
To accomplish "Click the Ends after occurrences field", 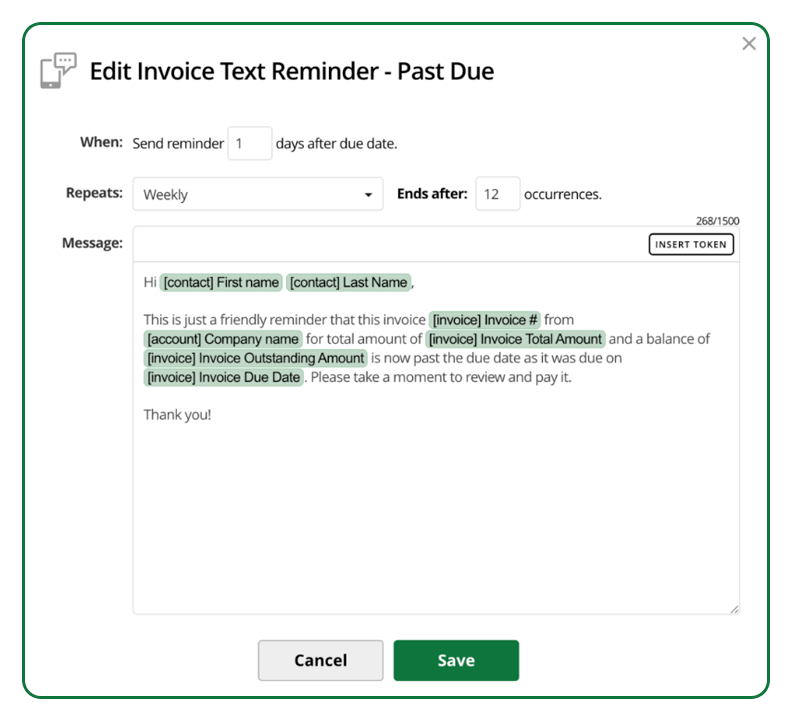I will coord(497,194).
